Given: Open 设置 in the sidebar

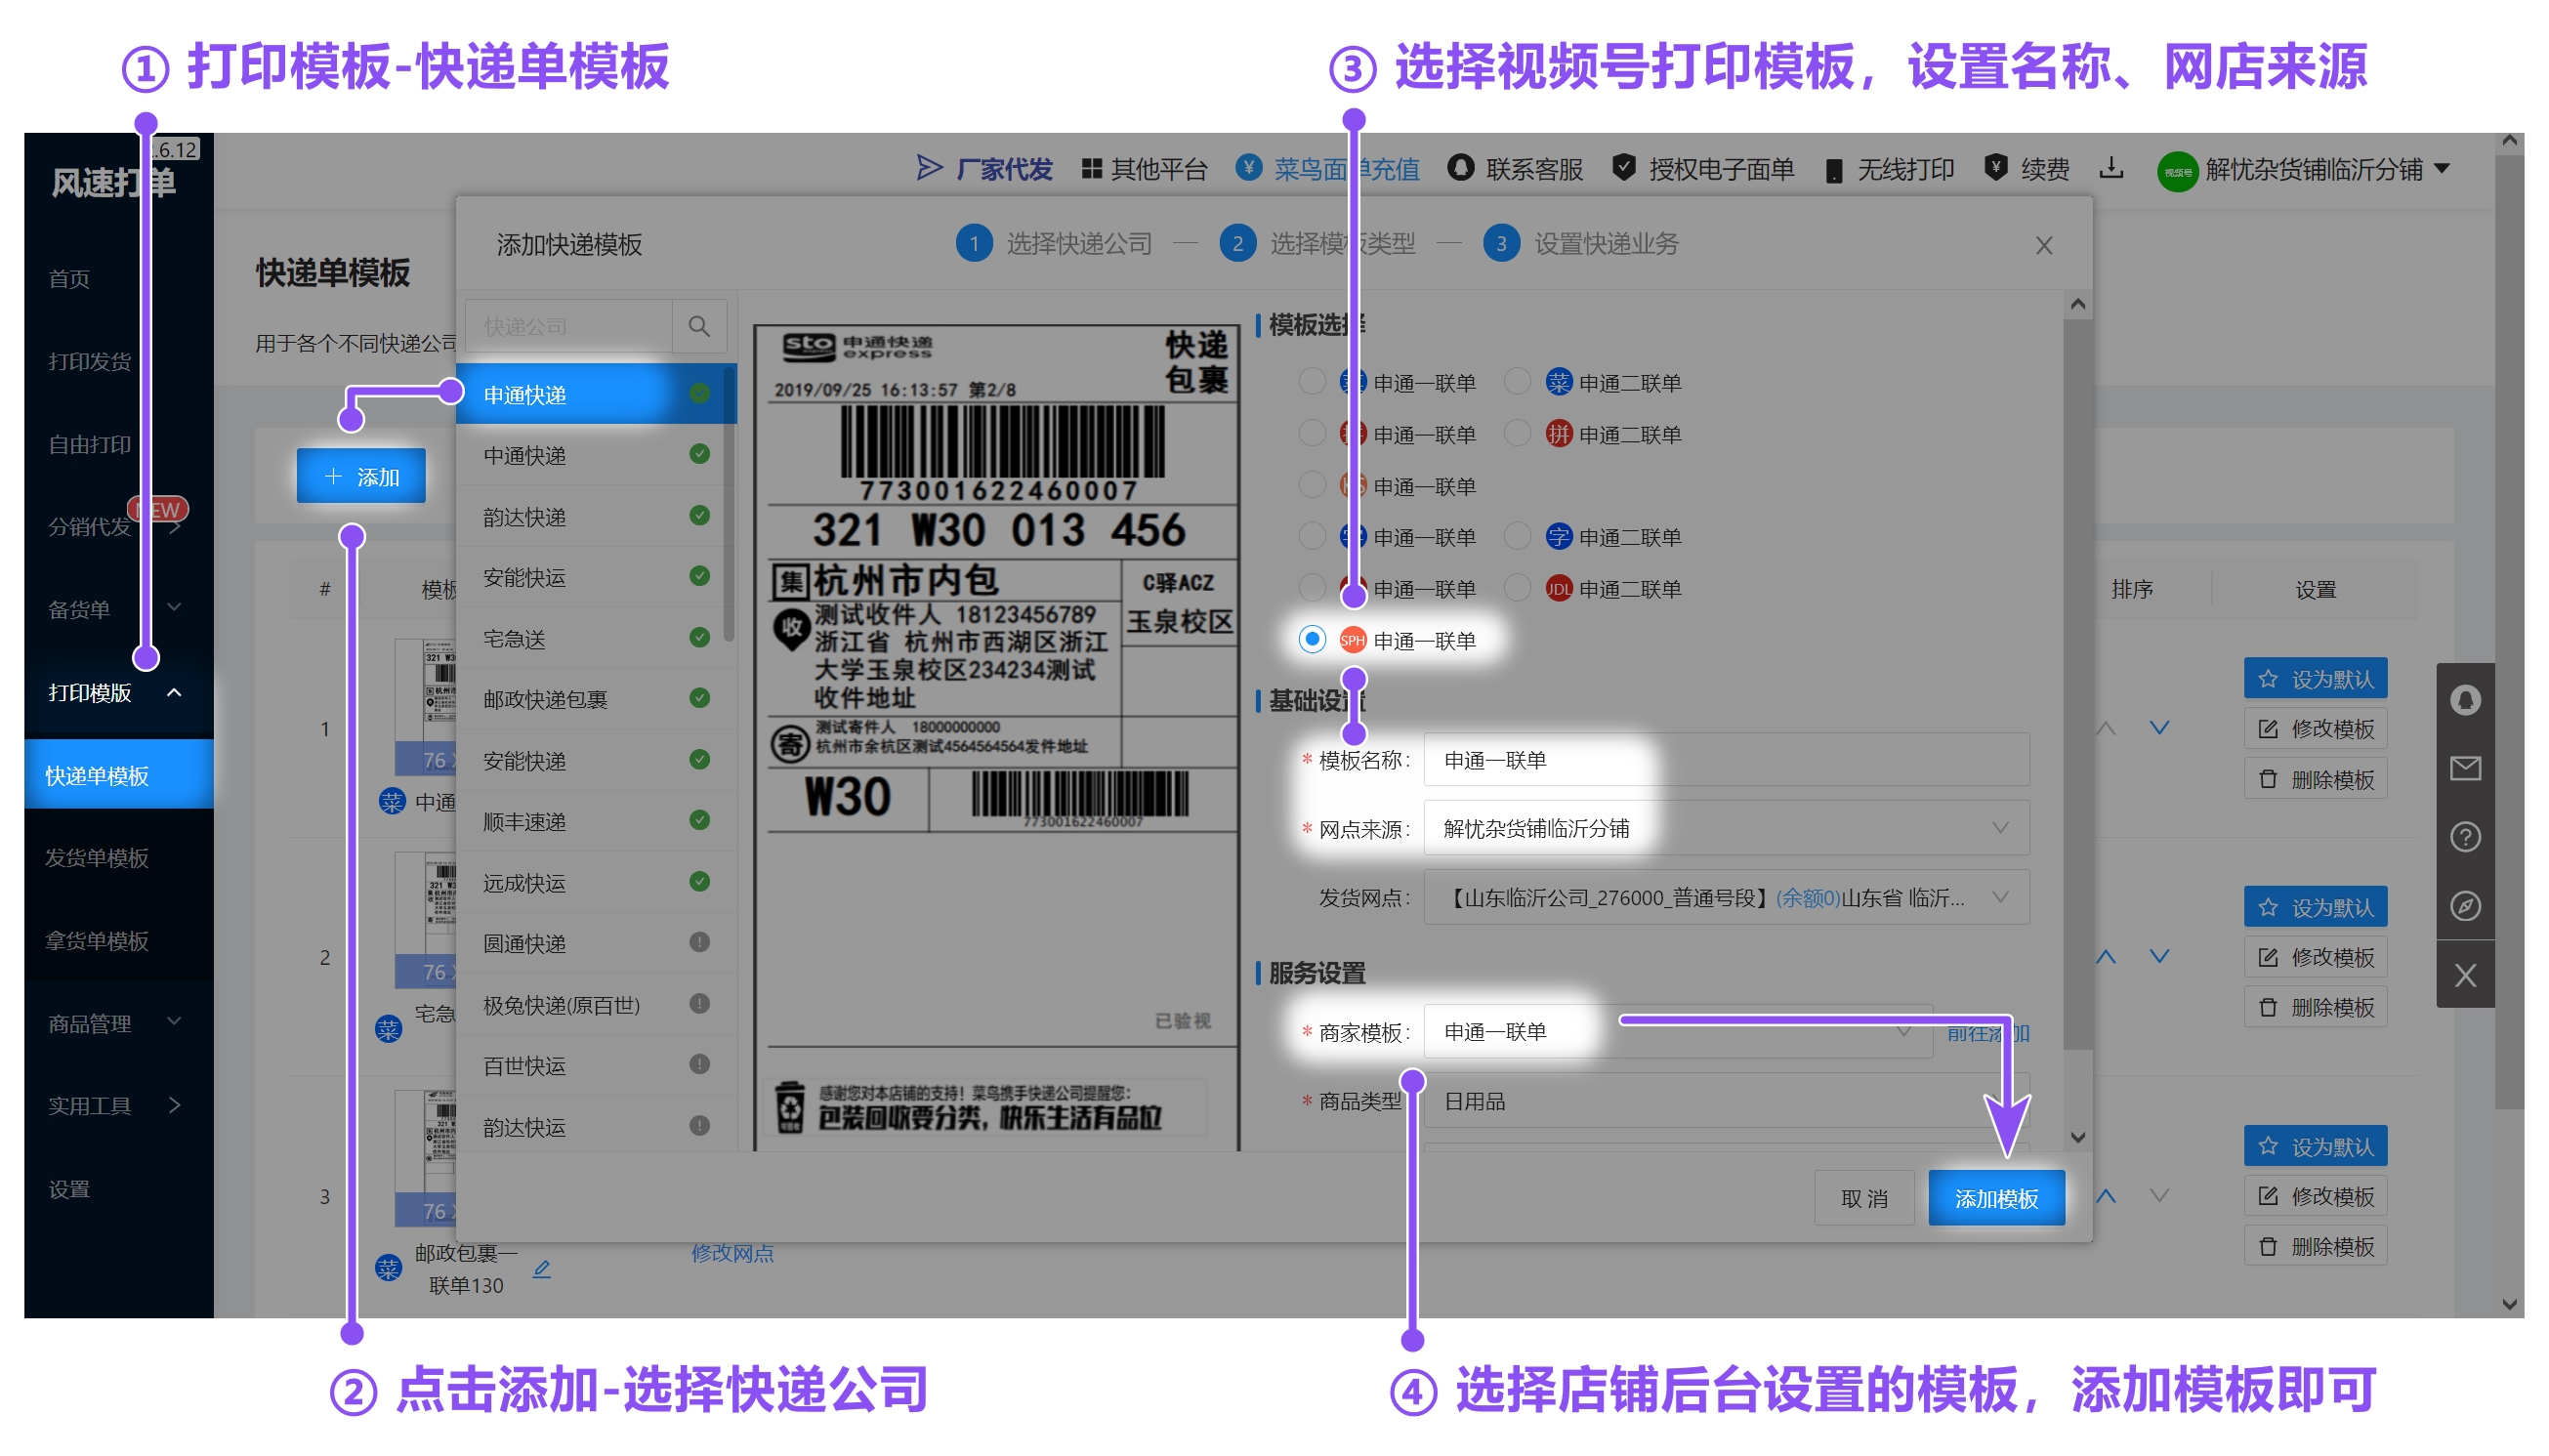Looking at the screenshot, I should pyautogui.click(x=69, y=1189).
